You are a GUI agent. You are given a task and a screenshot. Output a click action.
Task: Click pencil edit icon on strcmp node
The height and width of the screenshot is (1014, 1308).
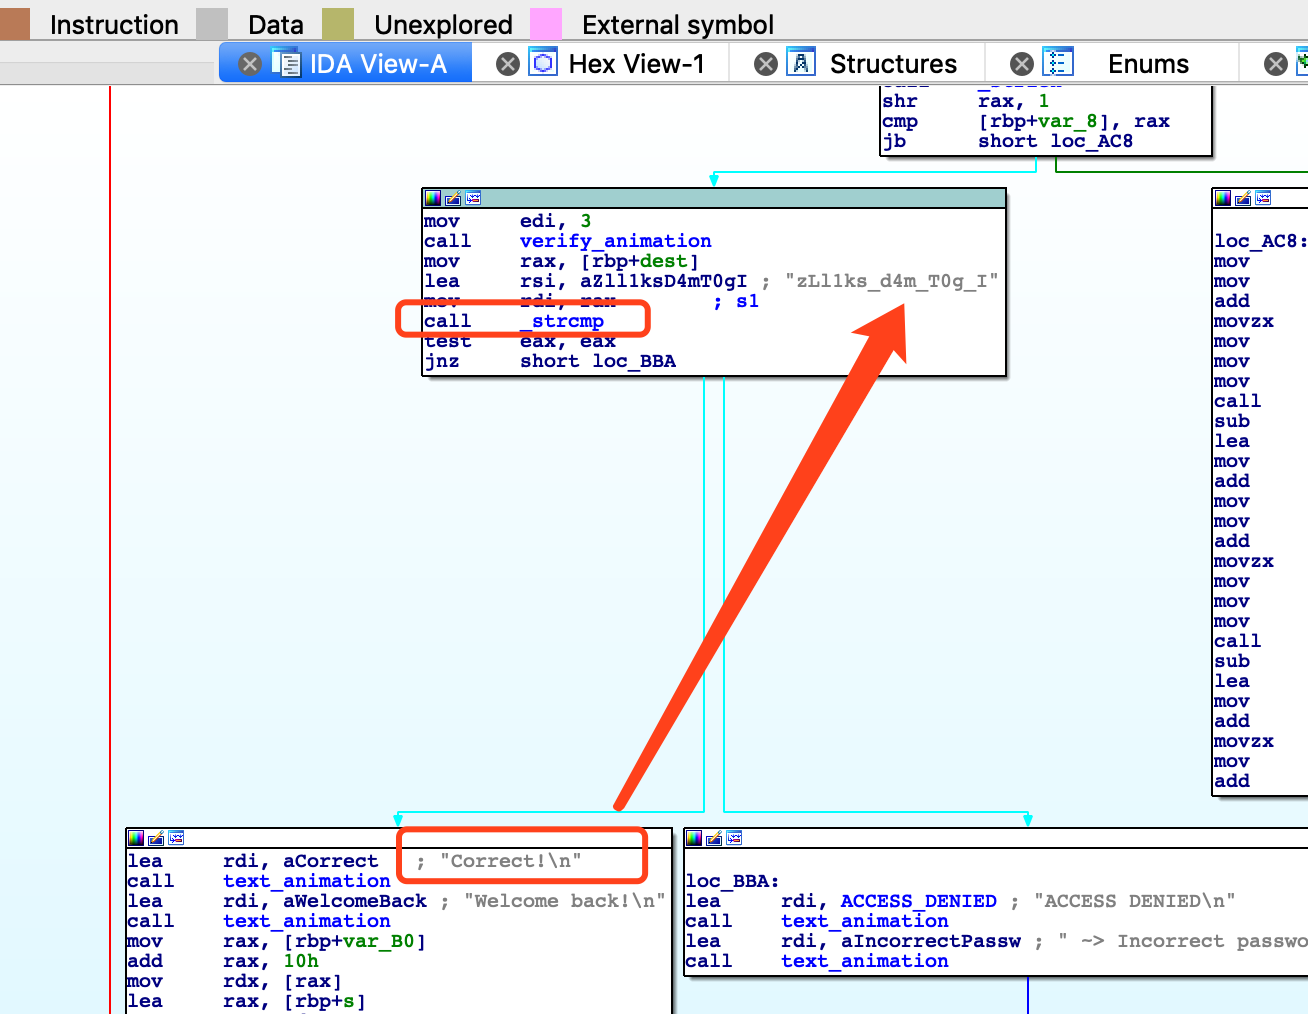tap(453, 198)
